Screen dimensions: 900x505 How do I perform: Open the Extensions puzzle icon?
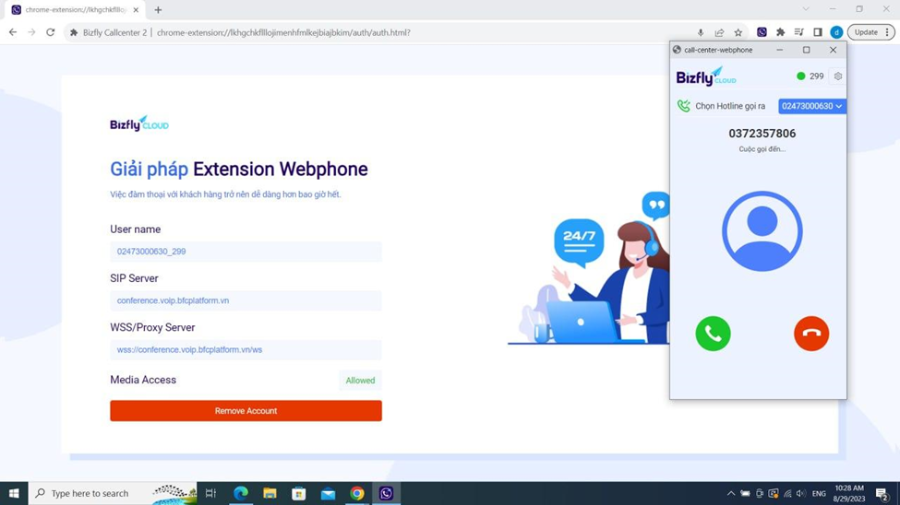(780, 33)
